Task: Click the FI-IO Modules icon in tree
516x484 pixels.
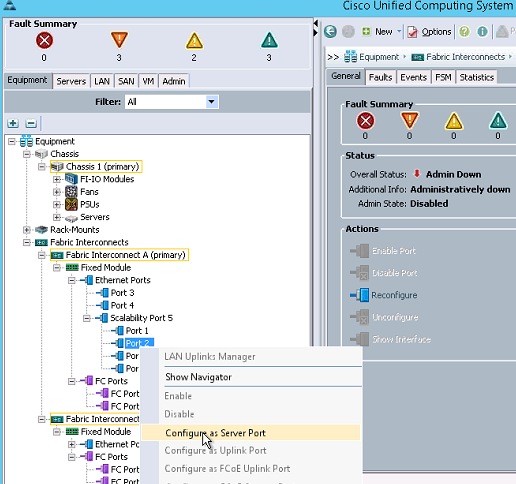Action: [x=71, y=179]
